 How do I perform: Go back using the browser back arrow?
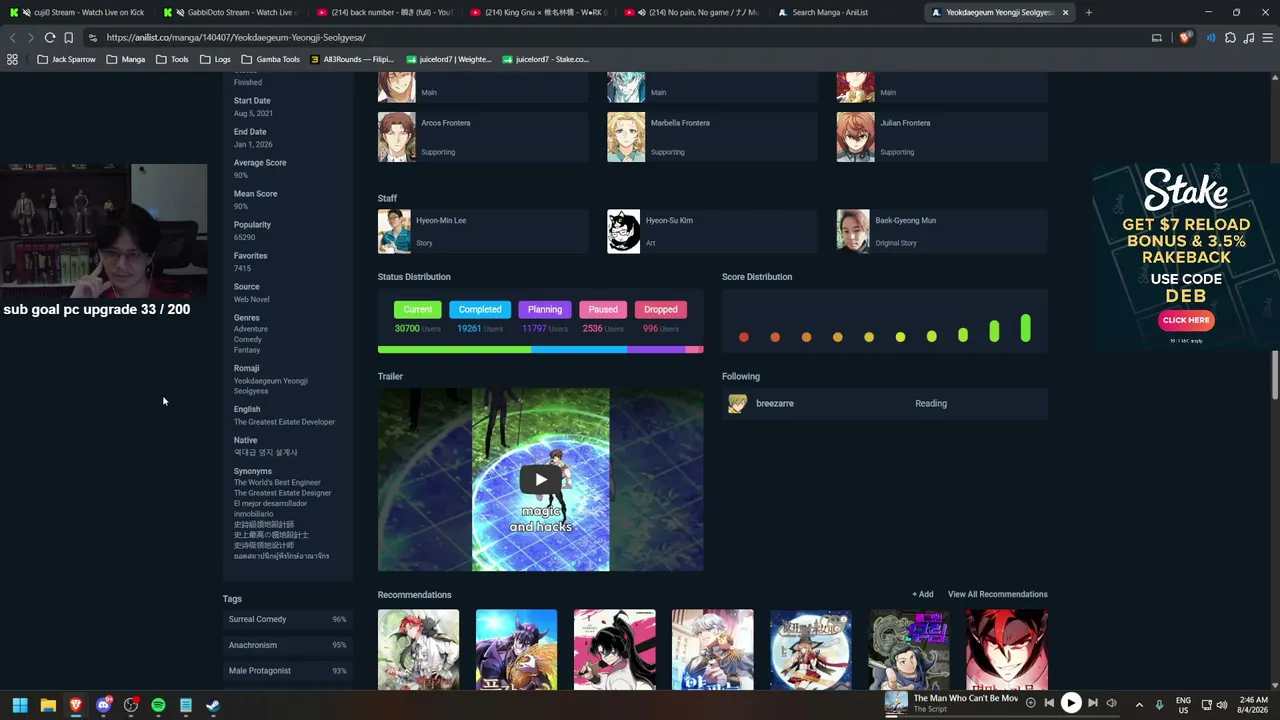[12, 37]
